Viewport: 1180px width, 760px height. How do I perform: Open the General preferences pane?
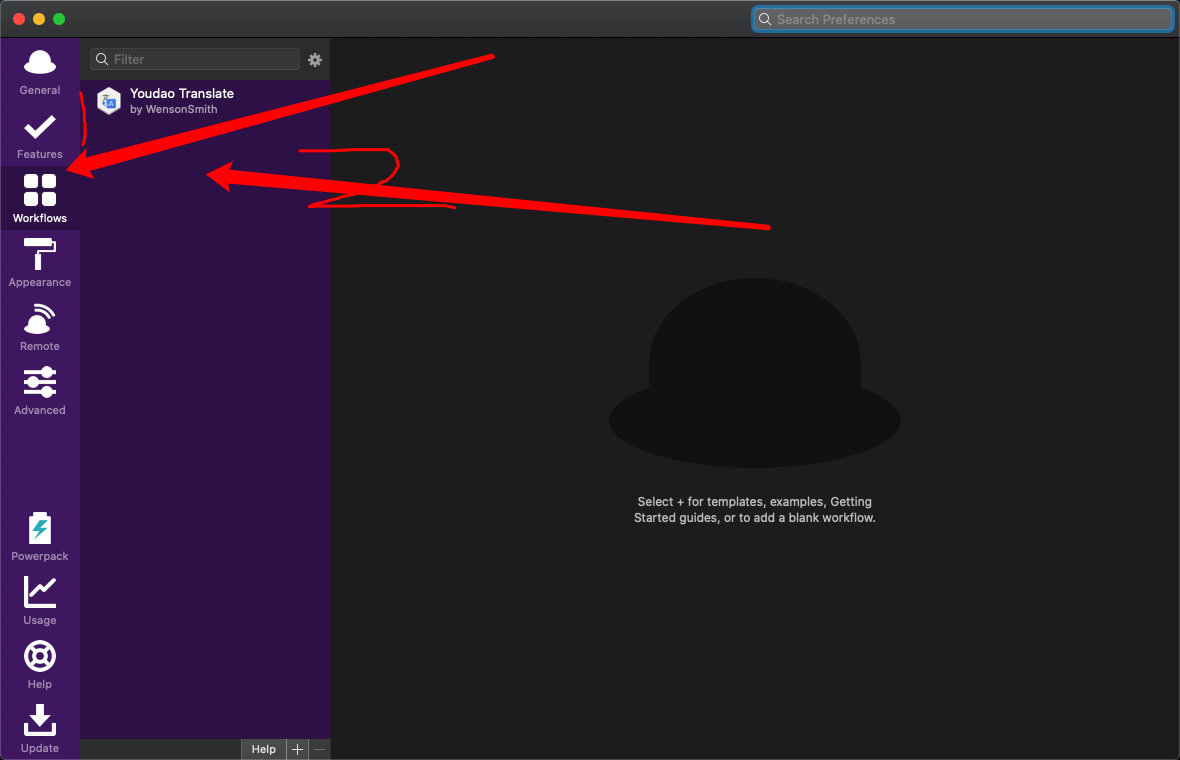tap(40, 72)
